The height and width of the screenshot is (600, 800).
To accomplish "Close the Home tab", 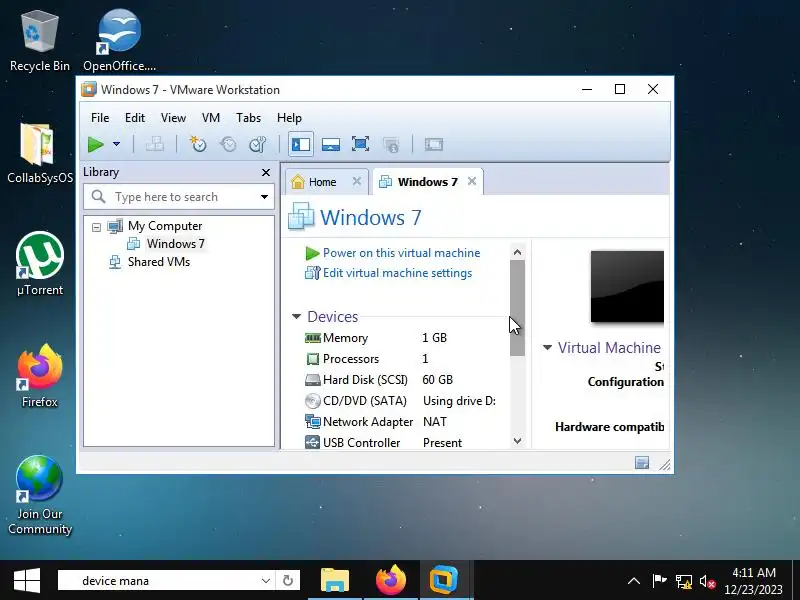I will 357,181.
